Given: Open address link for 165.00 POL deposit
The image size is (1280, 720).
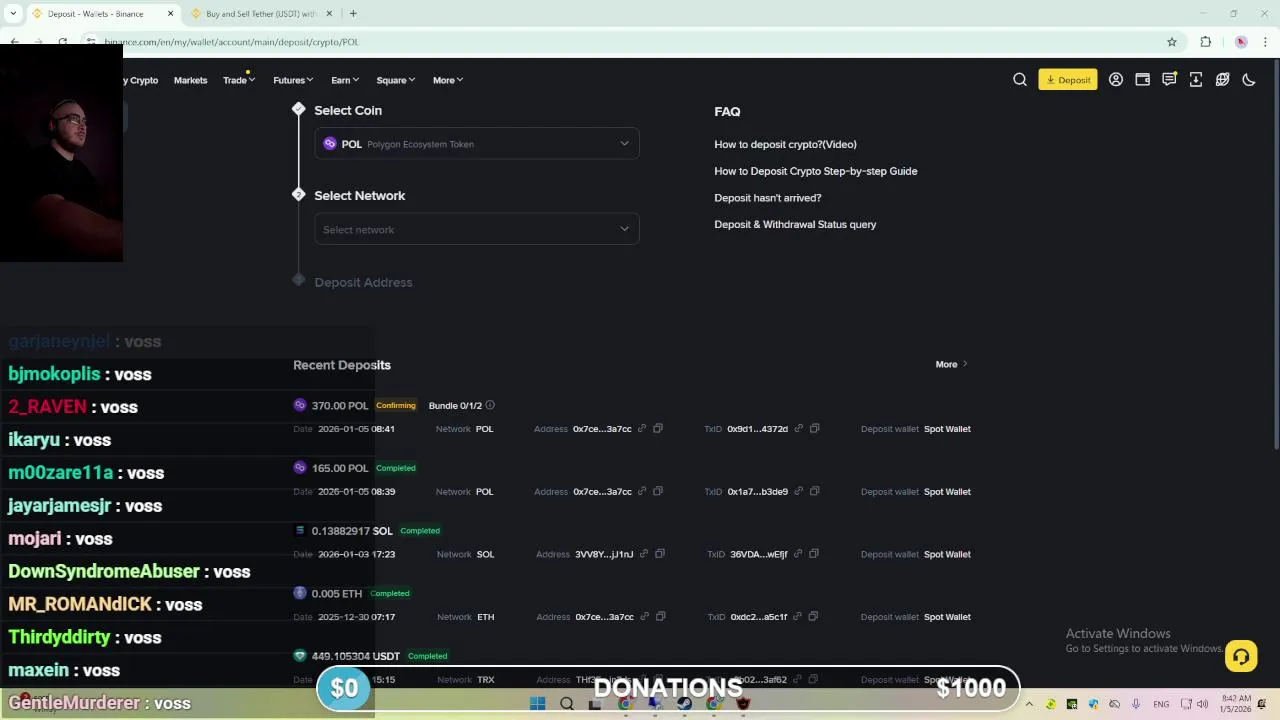Looking at the screenshot, I should pos(642,492).
